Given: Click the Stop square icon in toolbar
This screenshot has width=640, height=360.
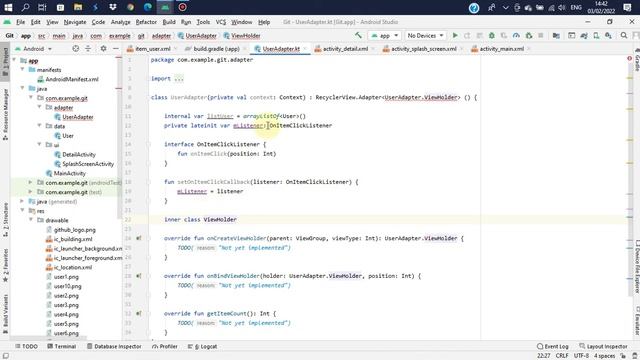Looking at the screenshot, I should click(541, 36).
